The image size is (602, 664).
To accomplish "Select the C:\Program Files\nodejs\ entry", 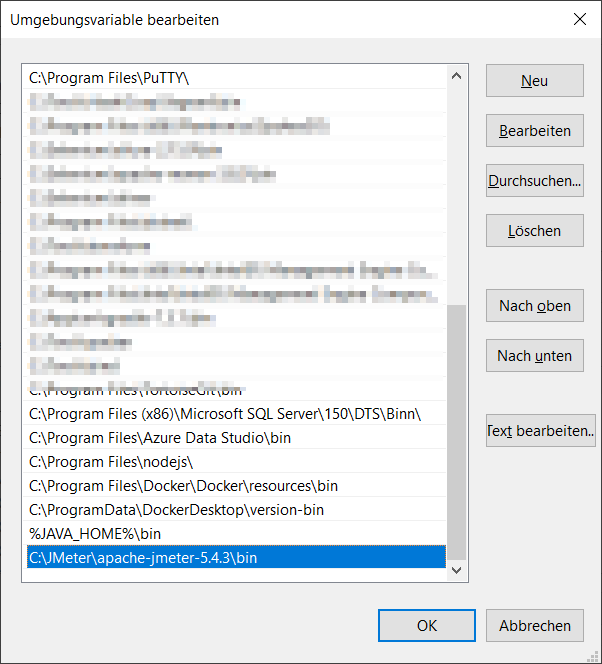I will [110, 461].
